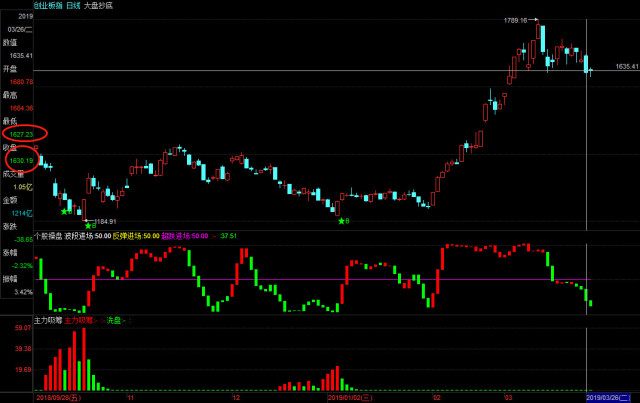The width and height of the screenshot is (640, 403).
Task: Click the 2019/01/02 date marker on the axis
Action: tap(350, 398)
